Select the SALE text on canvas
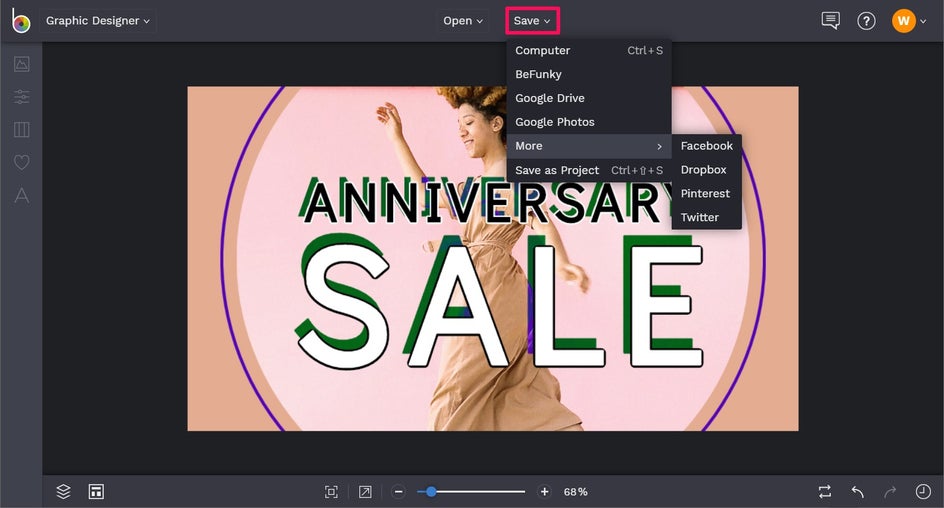Image resolution: width=944 pixels, height=508 pixels. pyautogui.click(x=500, y=301)
